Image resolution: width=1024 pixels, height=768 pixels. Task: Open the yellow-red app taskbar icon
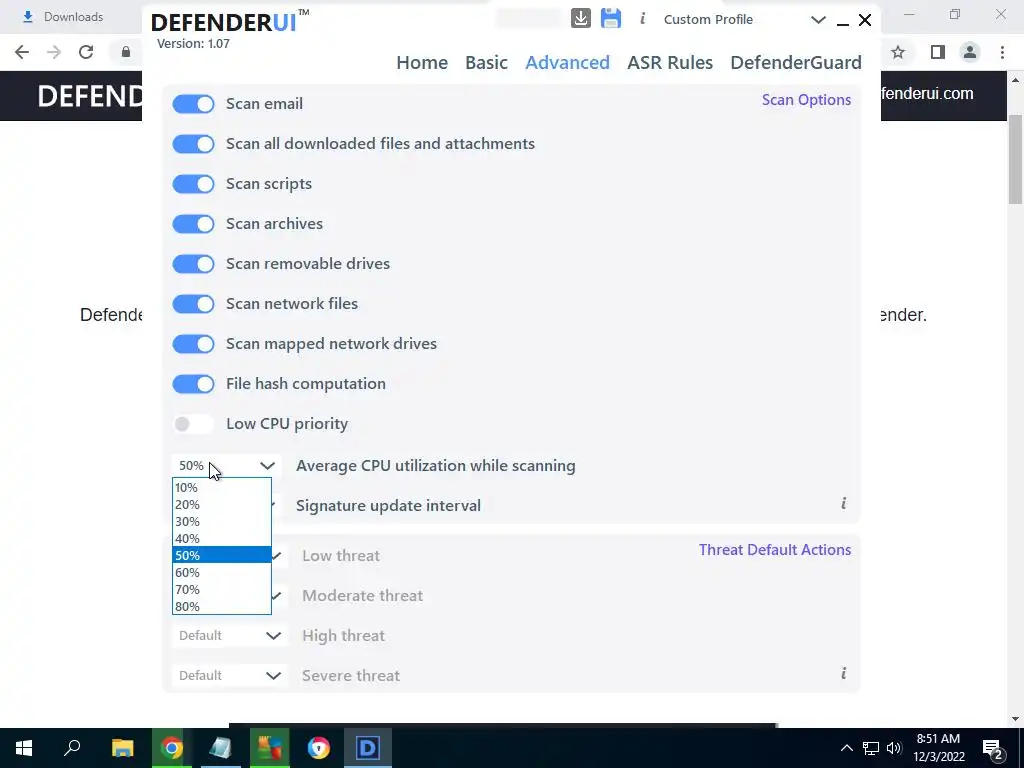point(270,748)
